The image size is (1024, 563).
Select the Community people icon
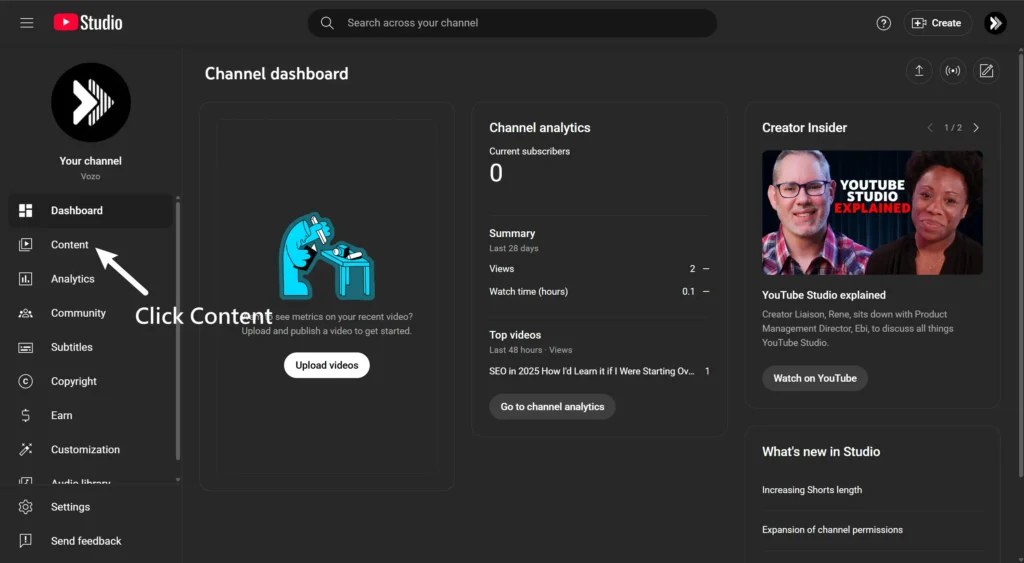tap(25, 313)
